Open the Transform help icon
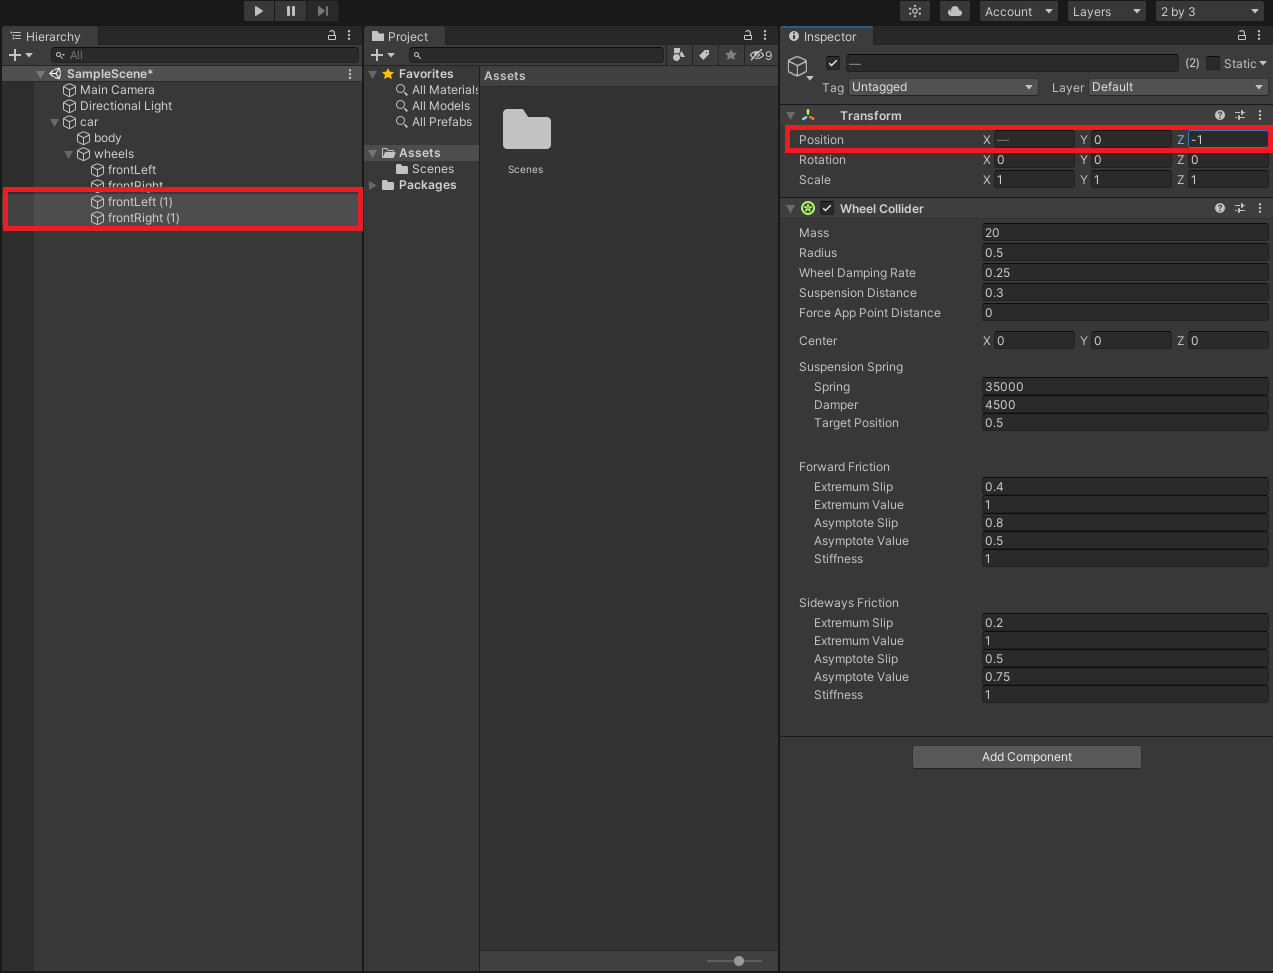Screen dimensions: 1273x973 [1220, 116]
